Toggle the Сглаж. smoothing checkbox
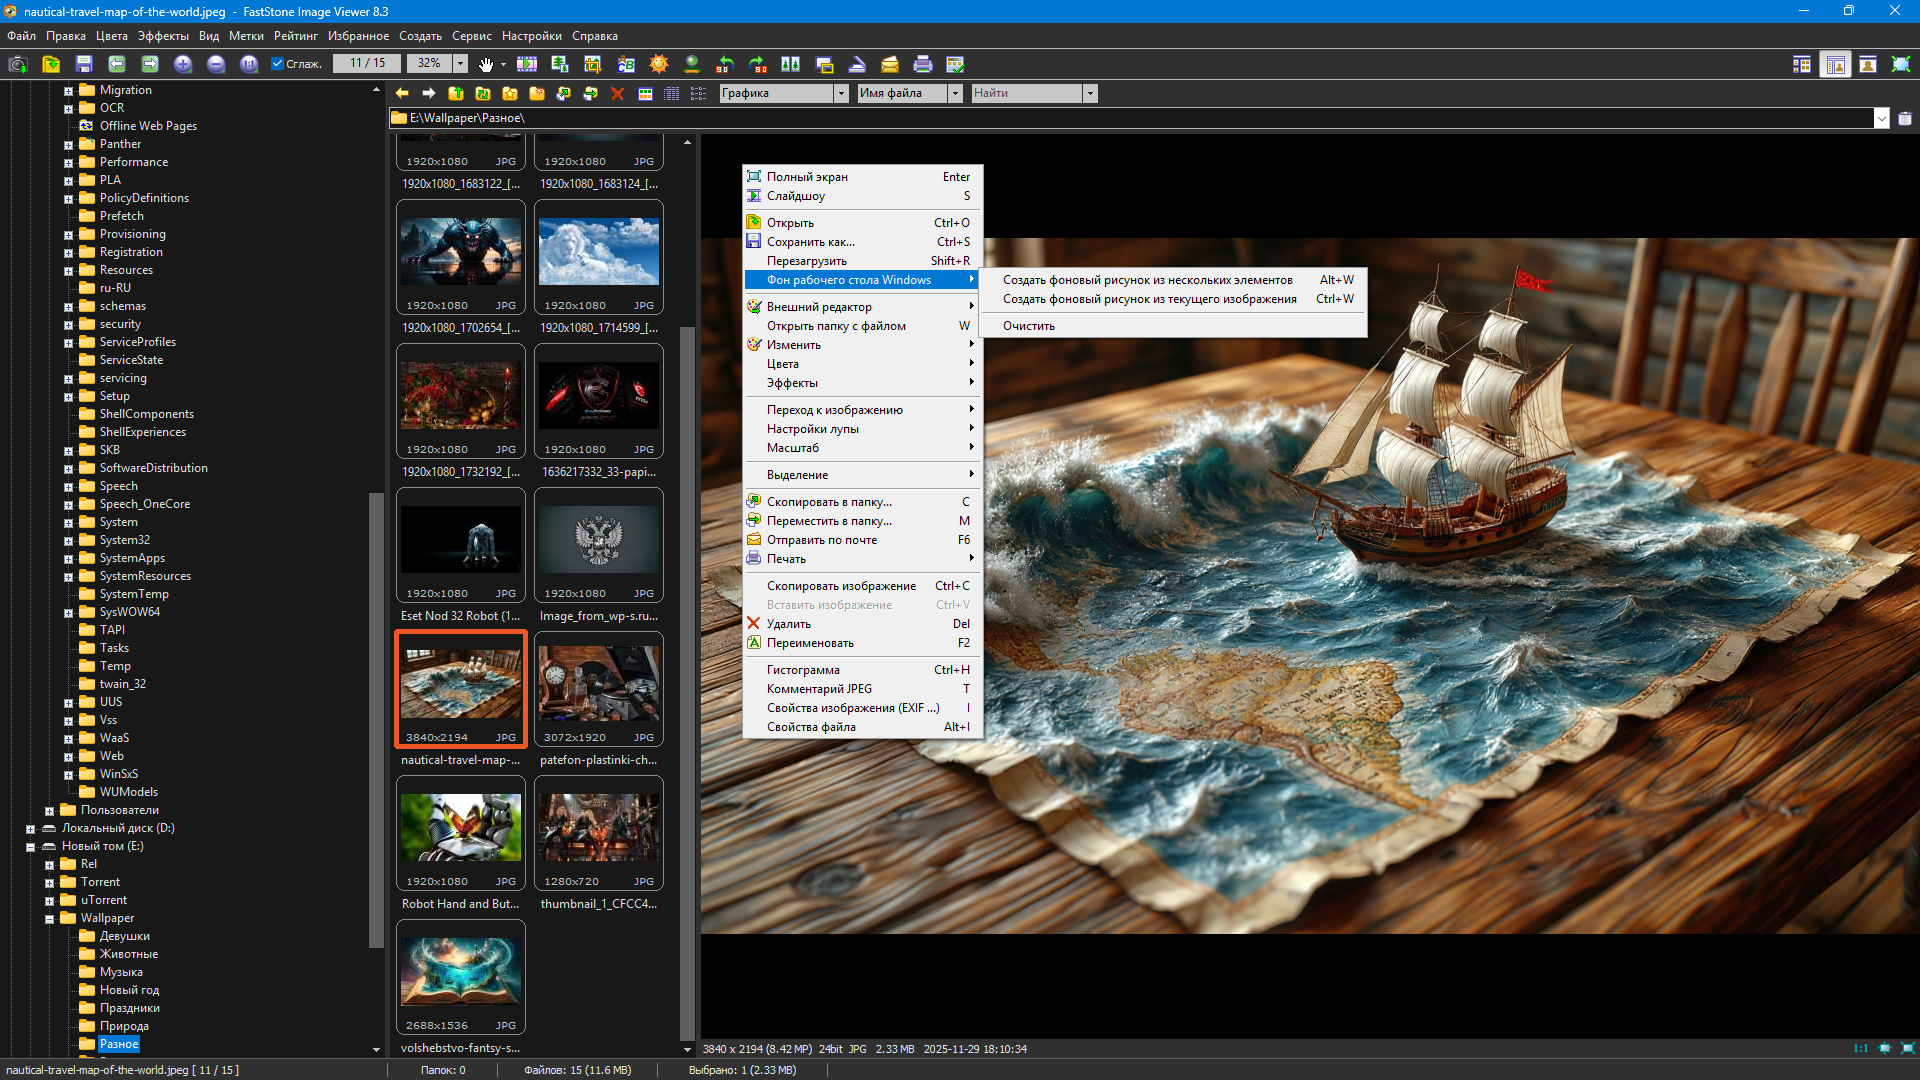The width and height of the screenshot is (1920, 1080). pyautogui.click(x=278, y=64)
